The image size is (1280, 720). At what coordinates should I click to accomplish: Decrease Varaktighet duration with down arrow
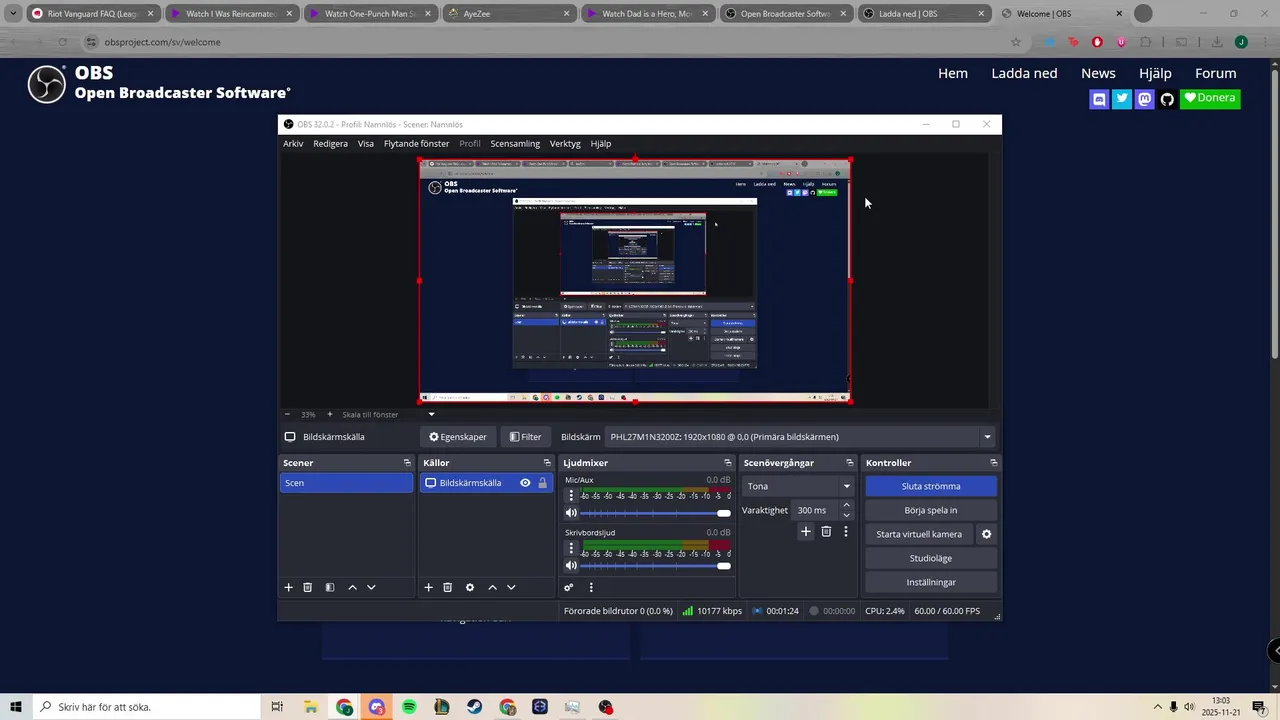click(846, 515)
